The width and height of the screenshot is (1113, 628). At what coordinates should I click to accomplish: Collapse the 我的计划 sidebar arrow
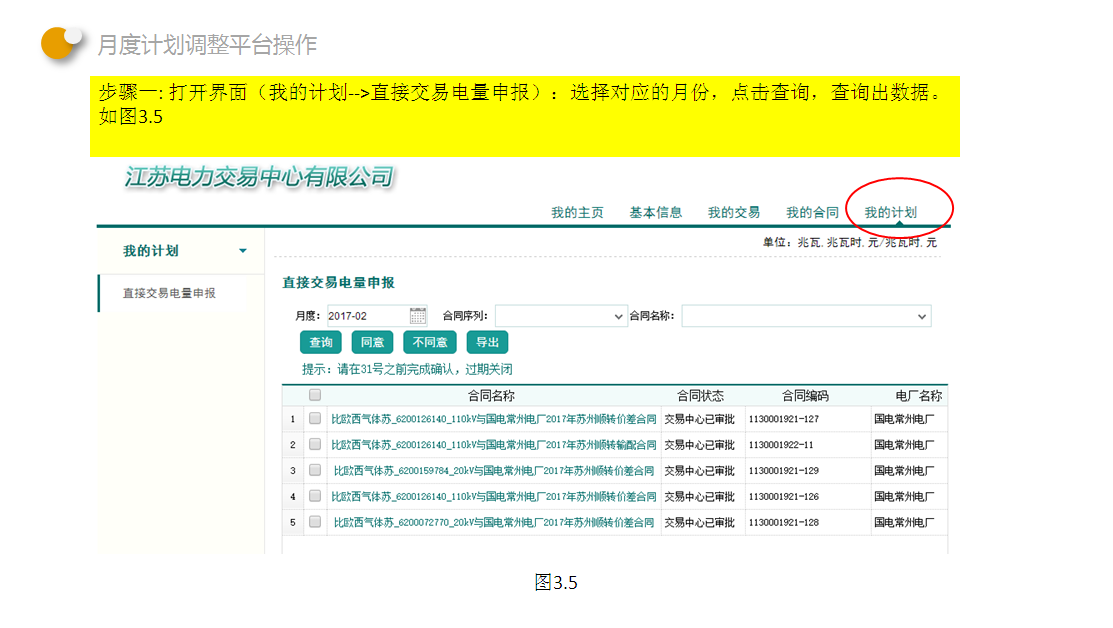[242, 251]
